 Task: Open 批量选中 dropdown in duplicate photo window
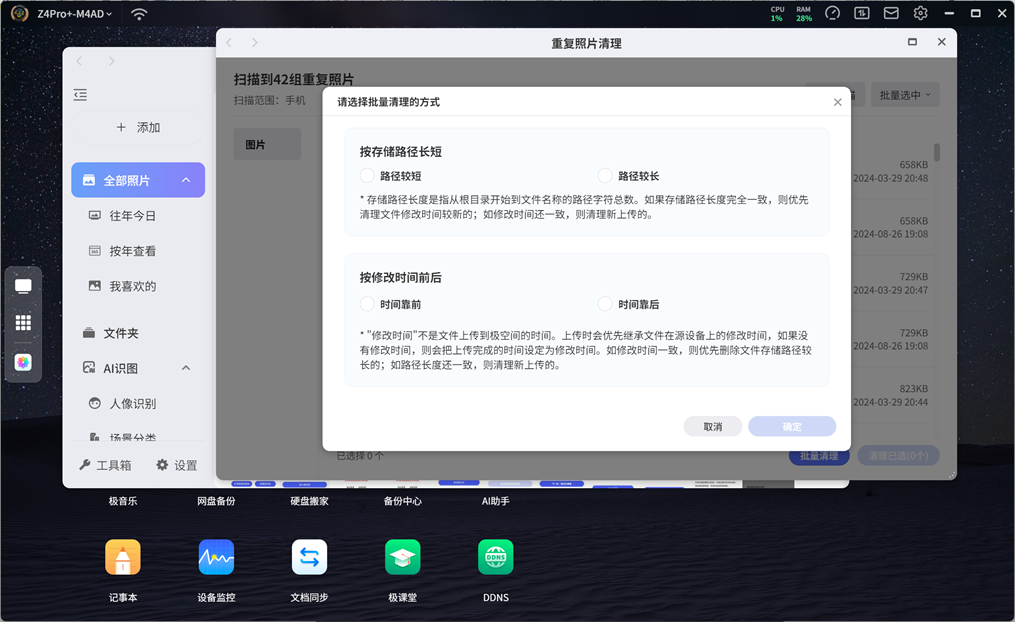point(905,95)
